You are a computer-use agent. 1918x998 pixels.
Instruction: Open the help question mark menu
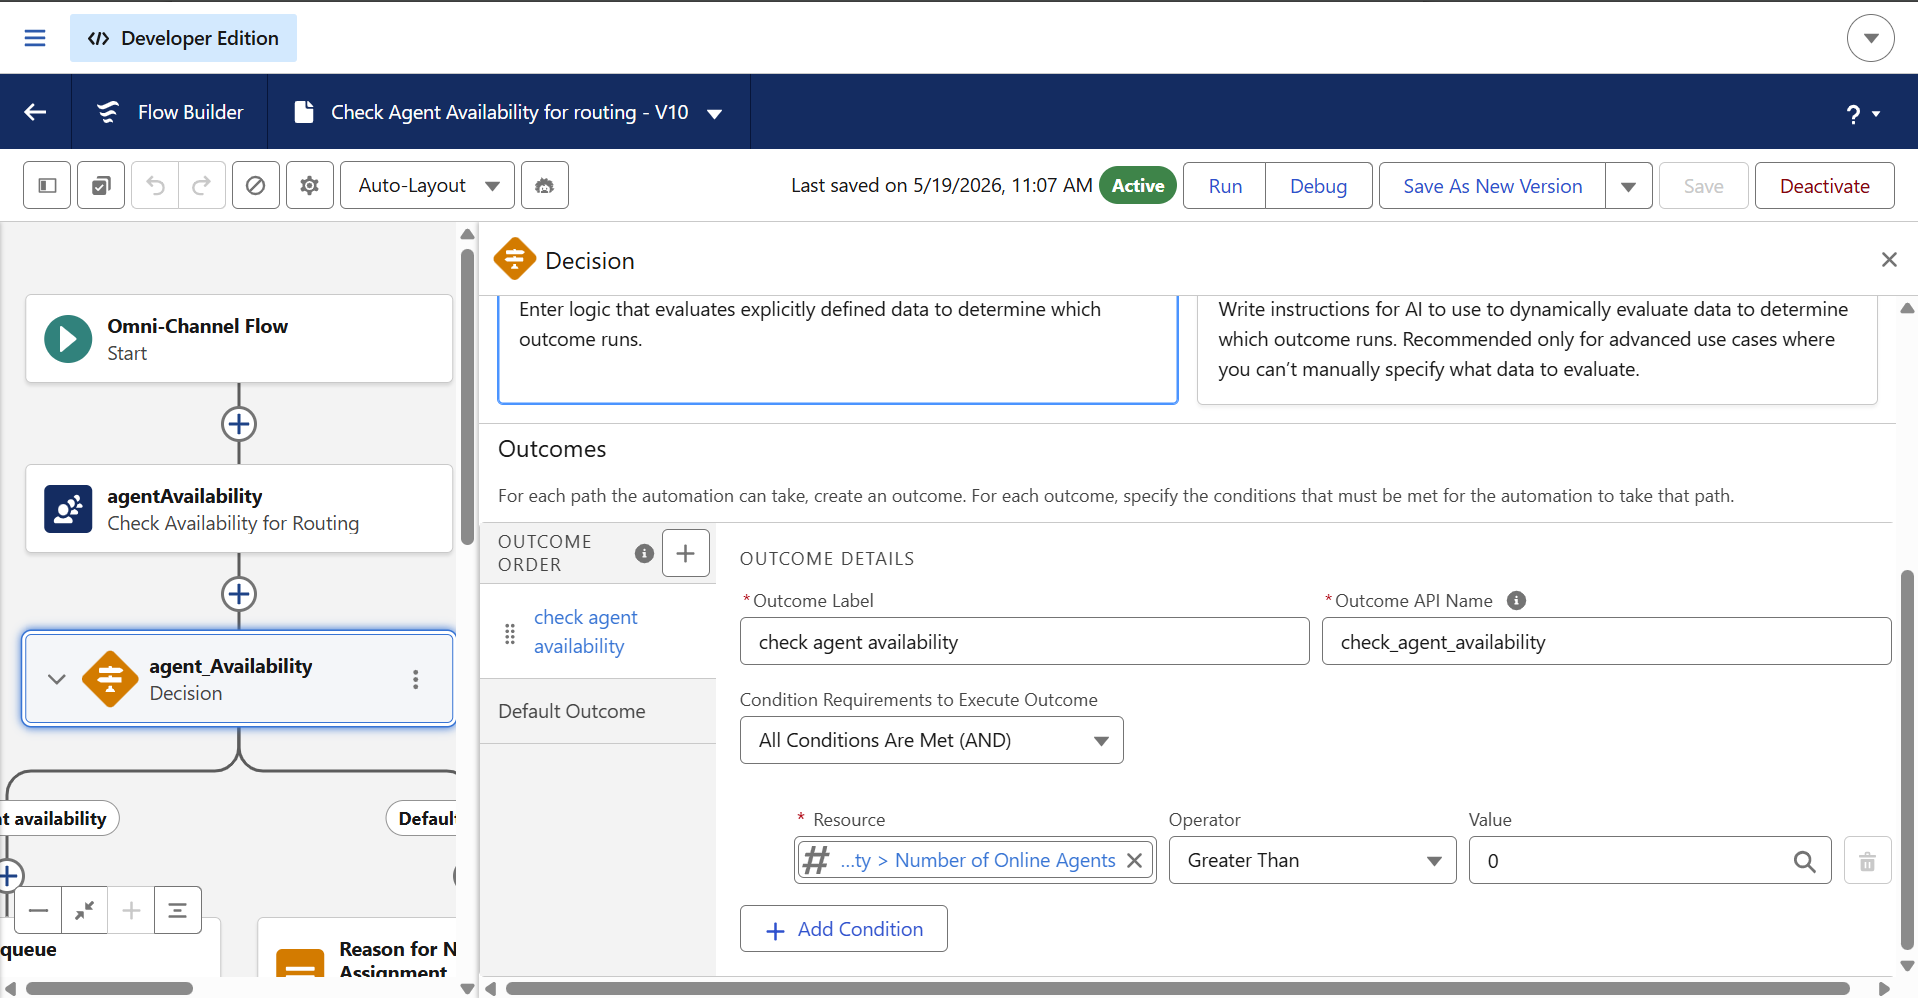pos(1863,114)
